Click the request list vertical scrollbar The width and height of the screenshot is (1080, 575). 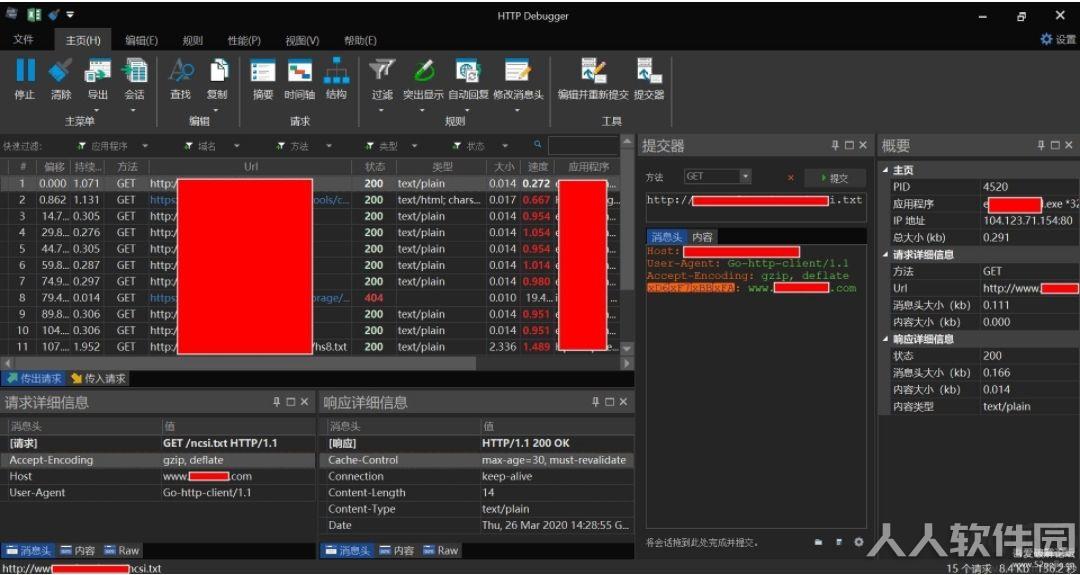click(x=627, y=244)
